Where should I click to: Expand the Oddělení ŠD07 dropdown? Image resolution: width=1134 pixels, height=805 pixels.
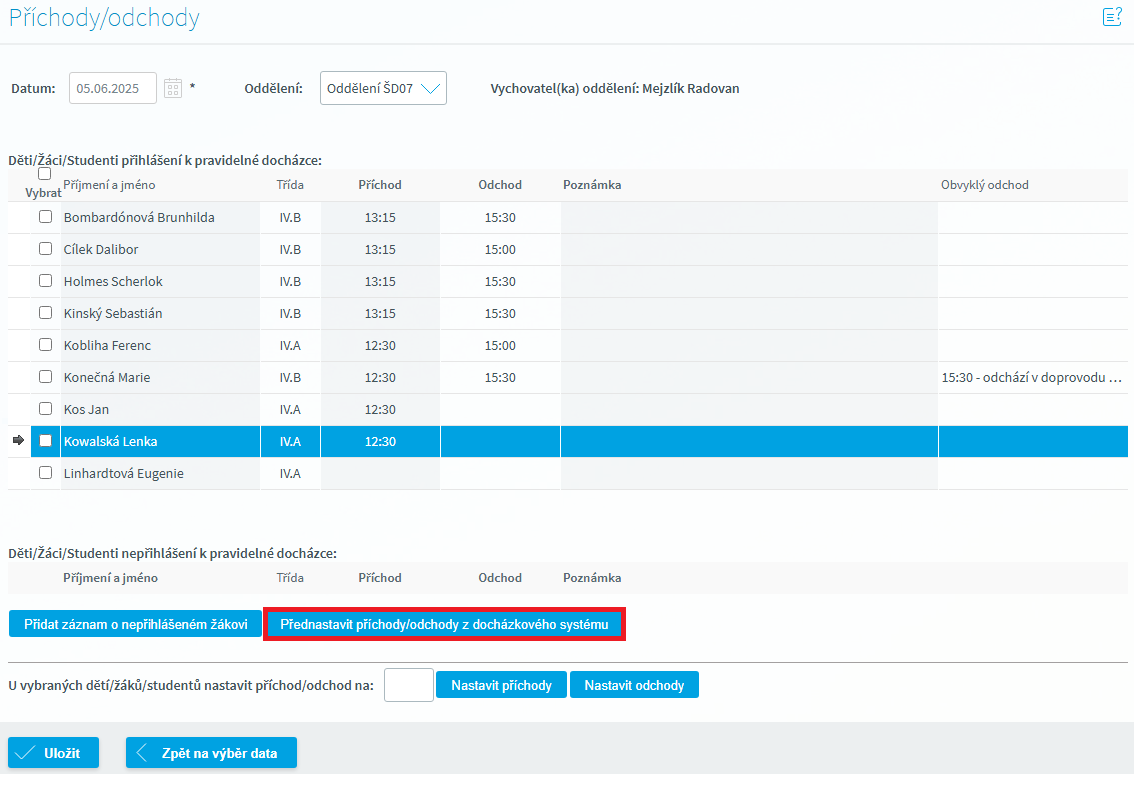(383, 88)
